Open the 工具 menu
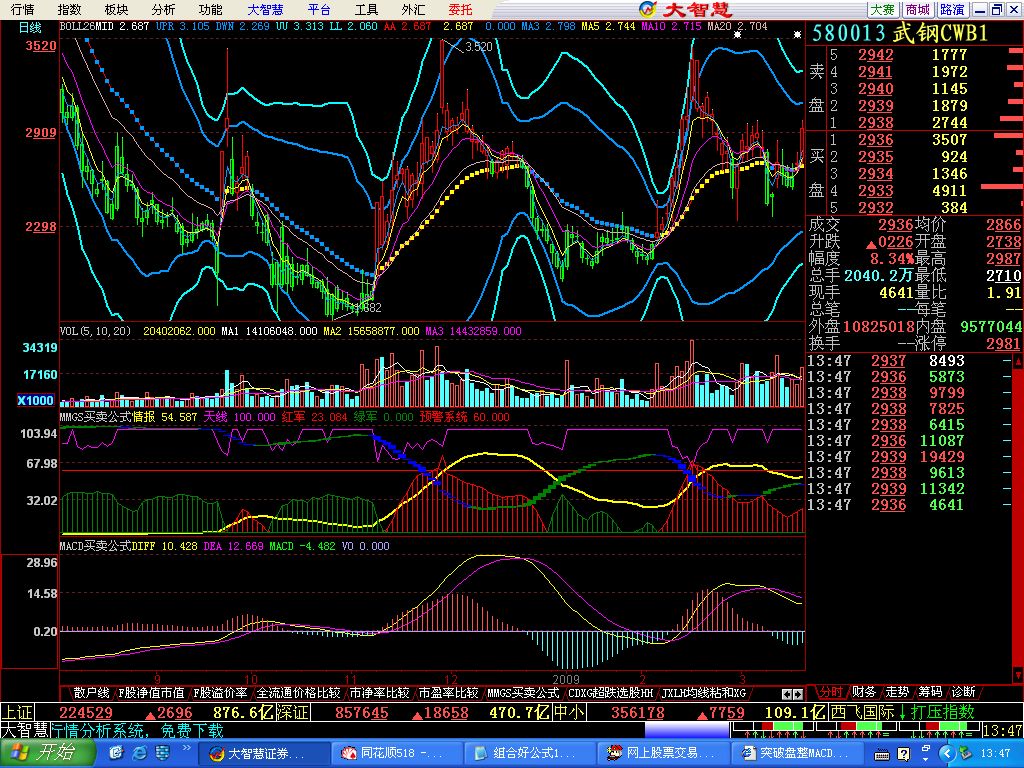This screenshot has height=768, width=1024. click(366, 9)
